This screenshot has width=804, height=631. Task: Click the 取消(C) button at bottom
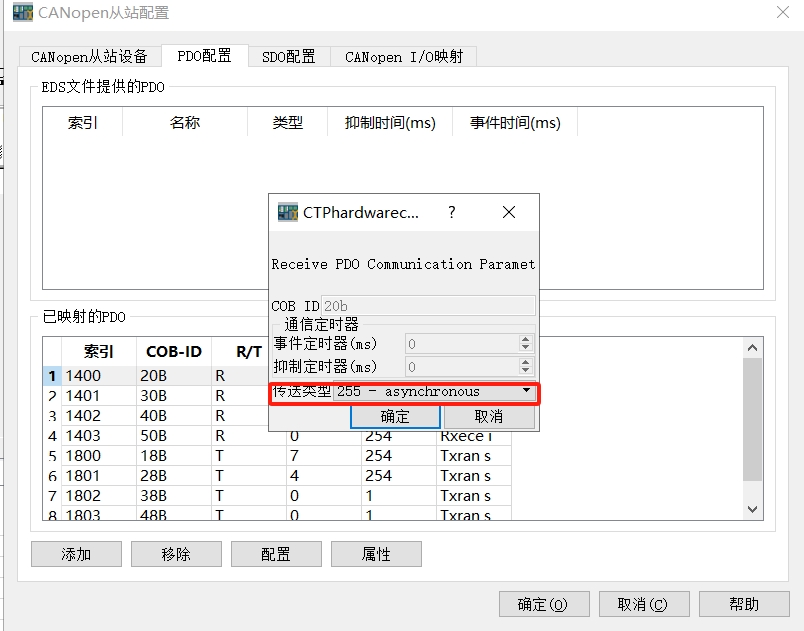(x=644, y=604)
